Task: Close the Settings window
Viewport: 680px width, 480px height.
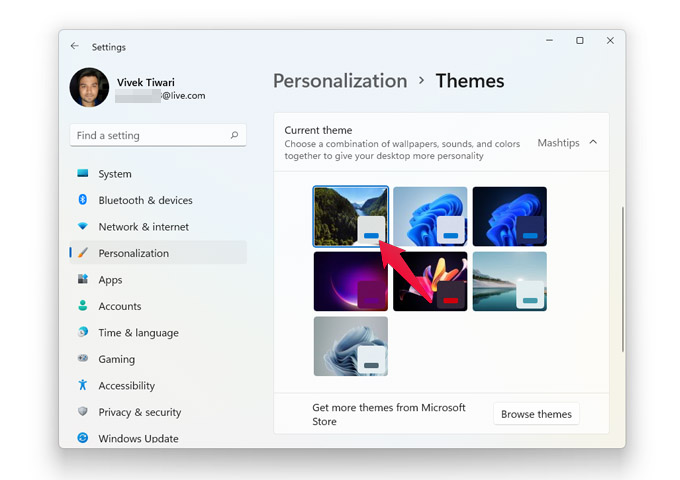Action: [x=610, y=40]
